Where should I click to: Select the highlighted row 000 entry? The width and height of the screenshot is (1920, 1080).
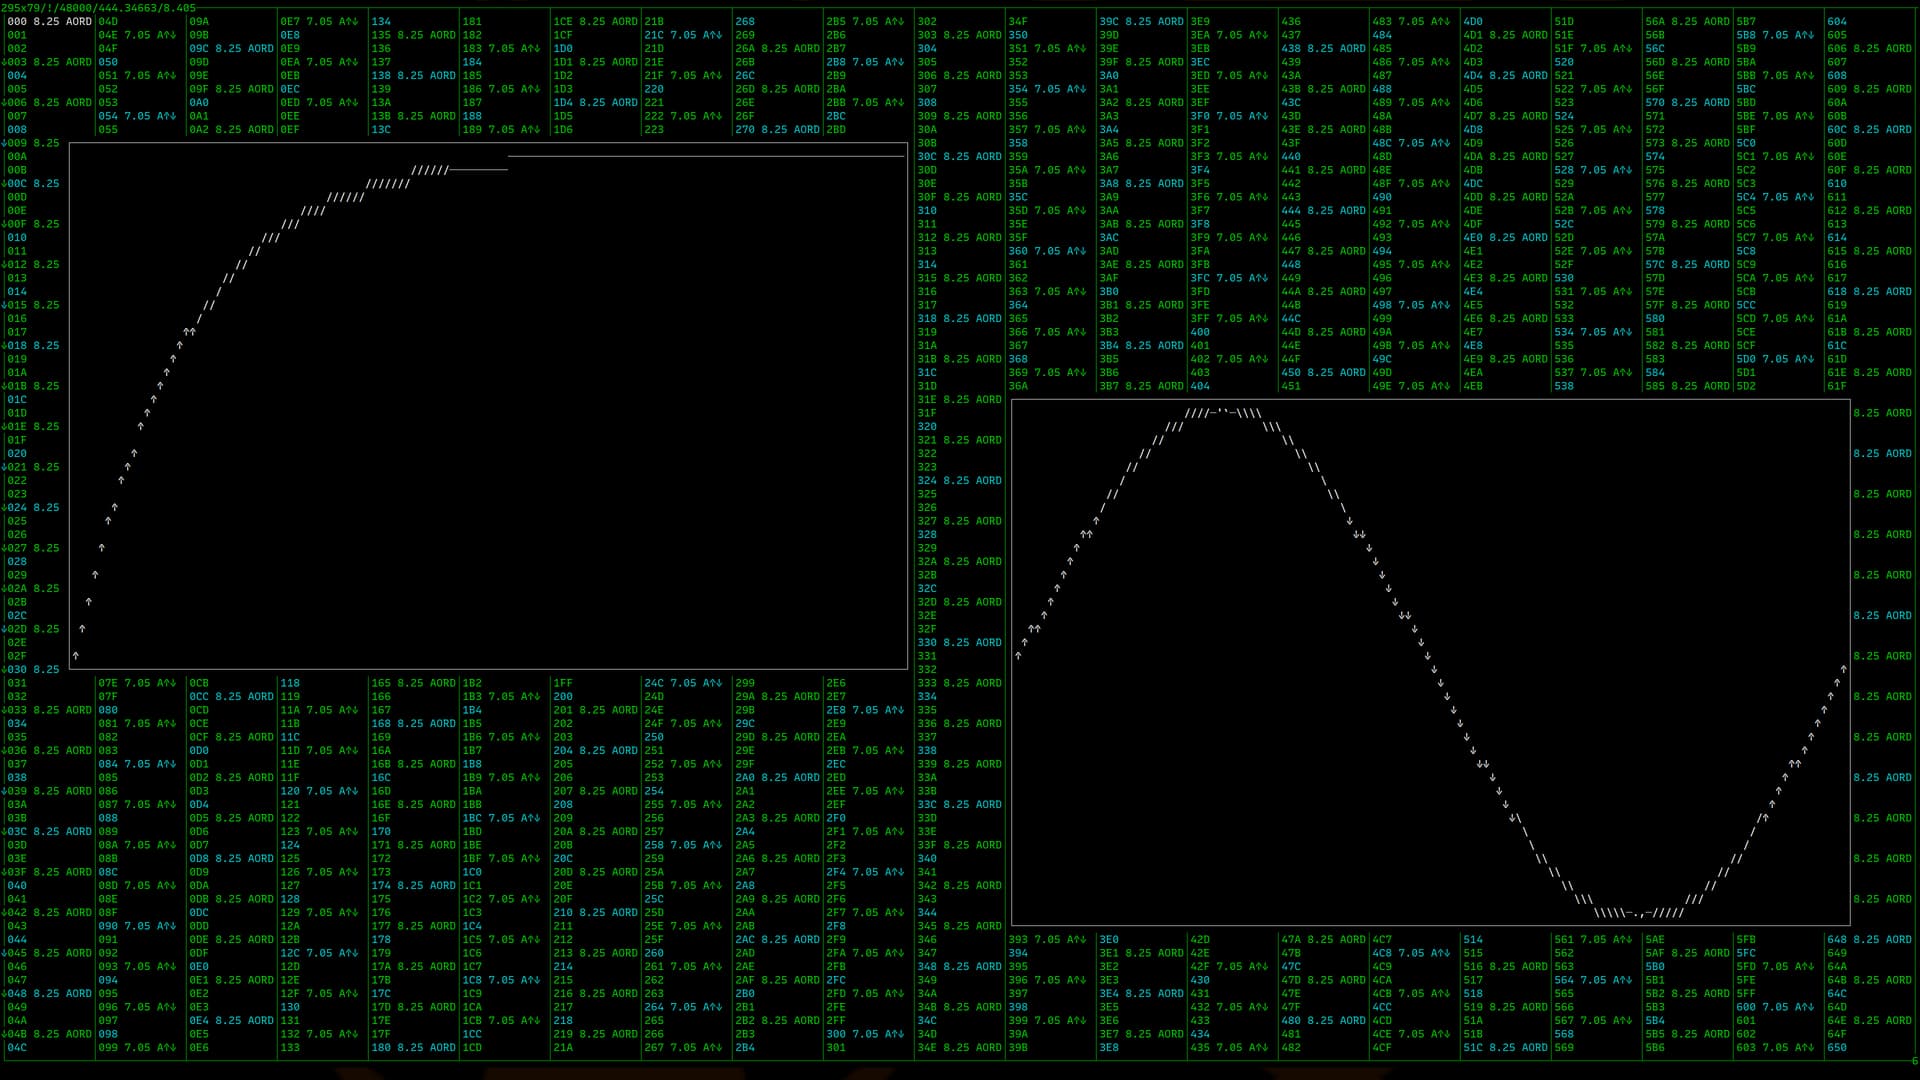click(x=49, y=21)
